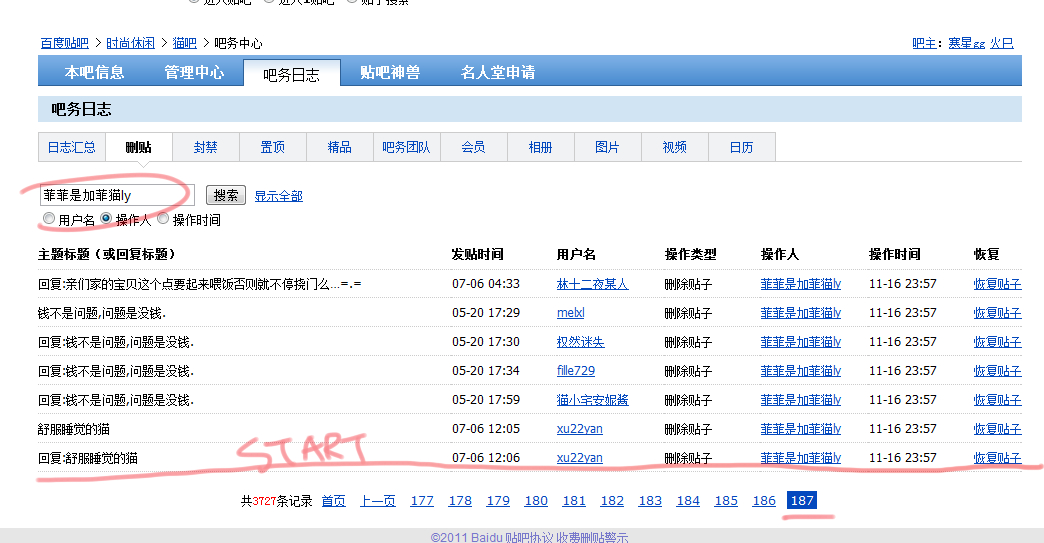
Task: Switch to the 封禁 sub-tab
Action: (x=206, y=147)
